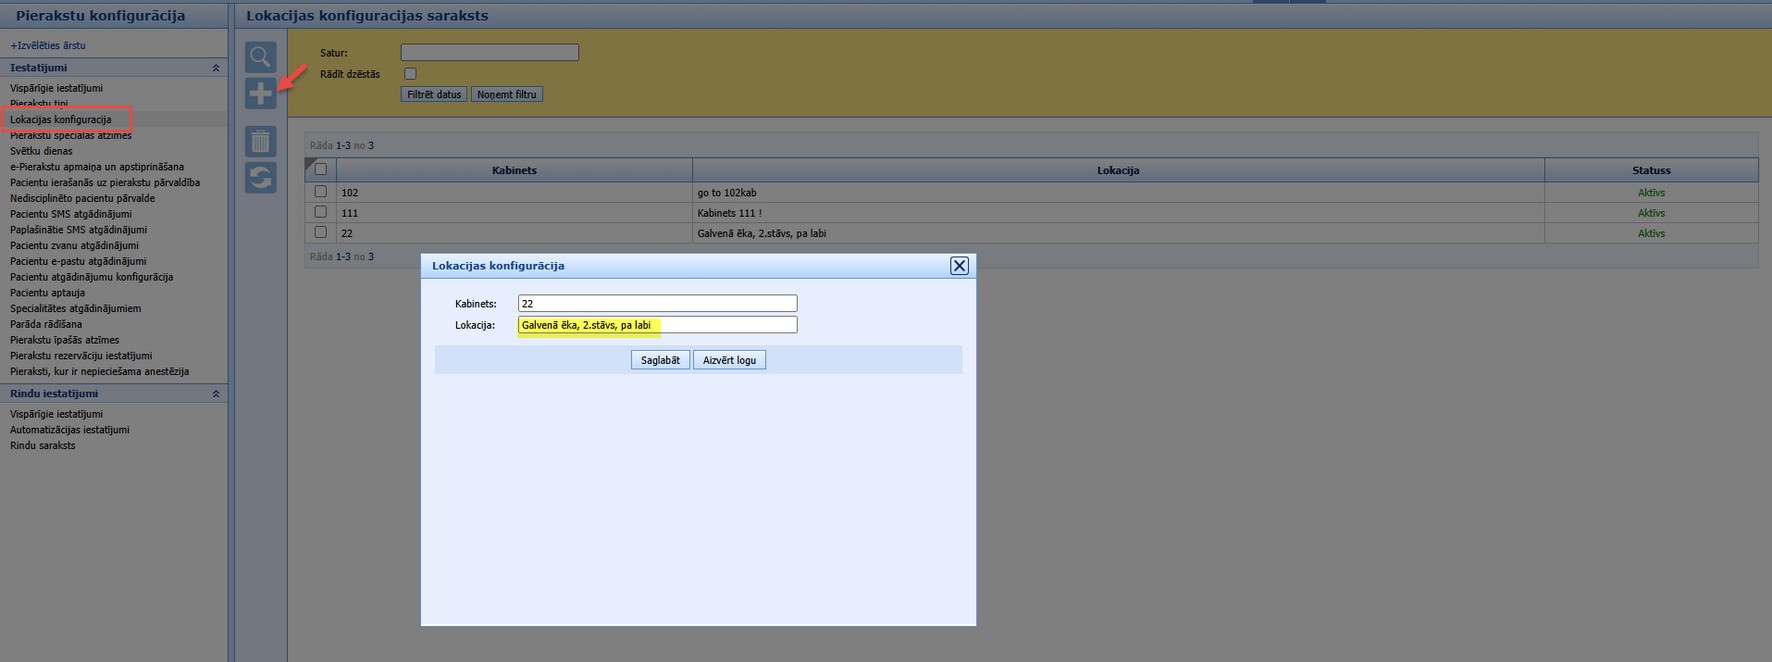The image size is (1772, 662).
Task: Click the Aizvērt logu button
Action: click(x=729, y=360)
